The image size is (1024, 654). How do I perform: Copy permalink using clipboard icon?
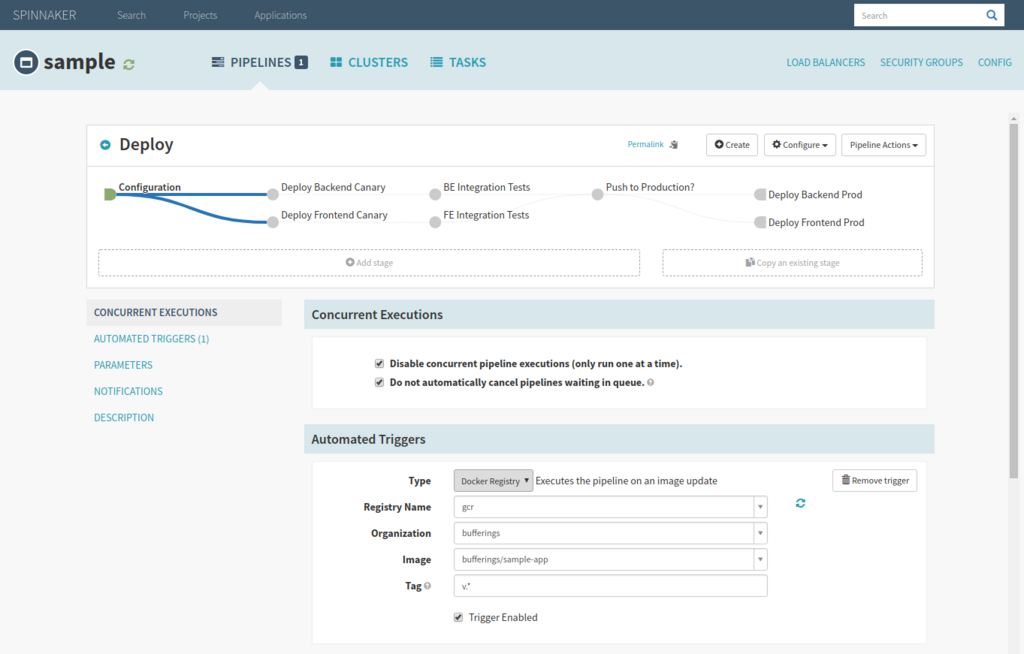674,144
